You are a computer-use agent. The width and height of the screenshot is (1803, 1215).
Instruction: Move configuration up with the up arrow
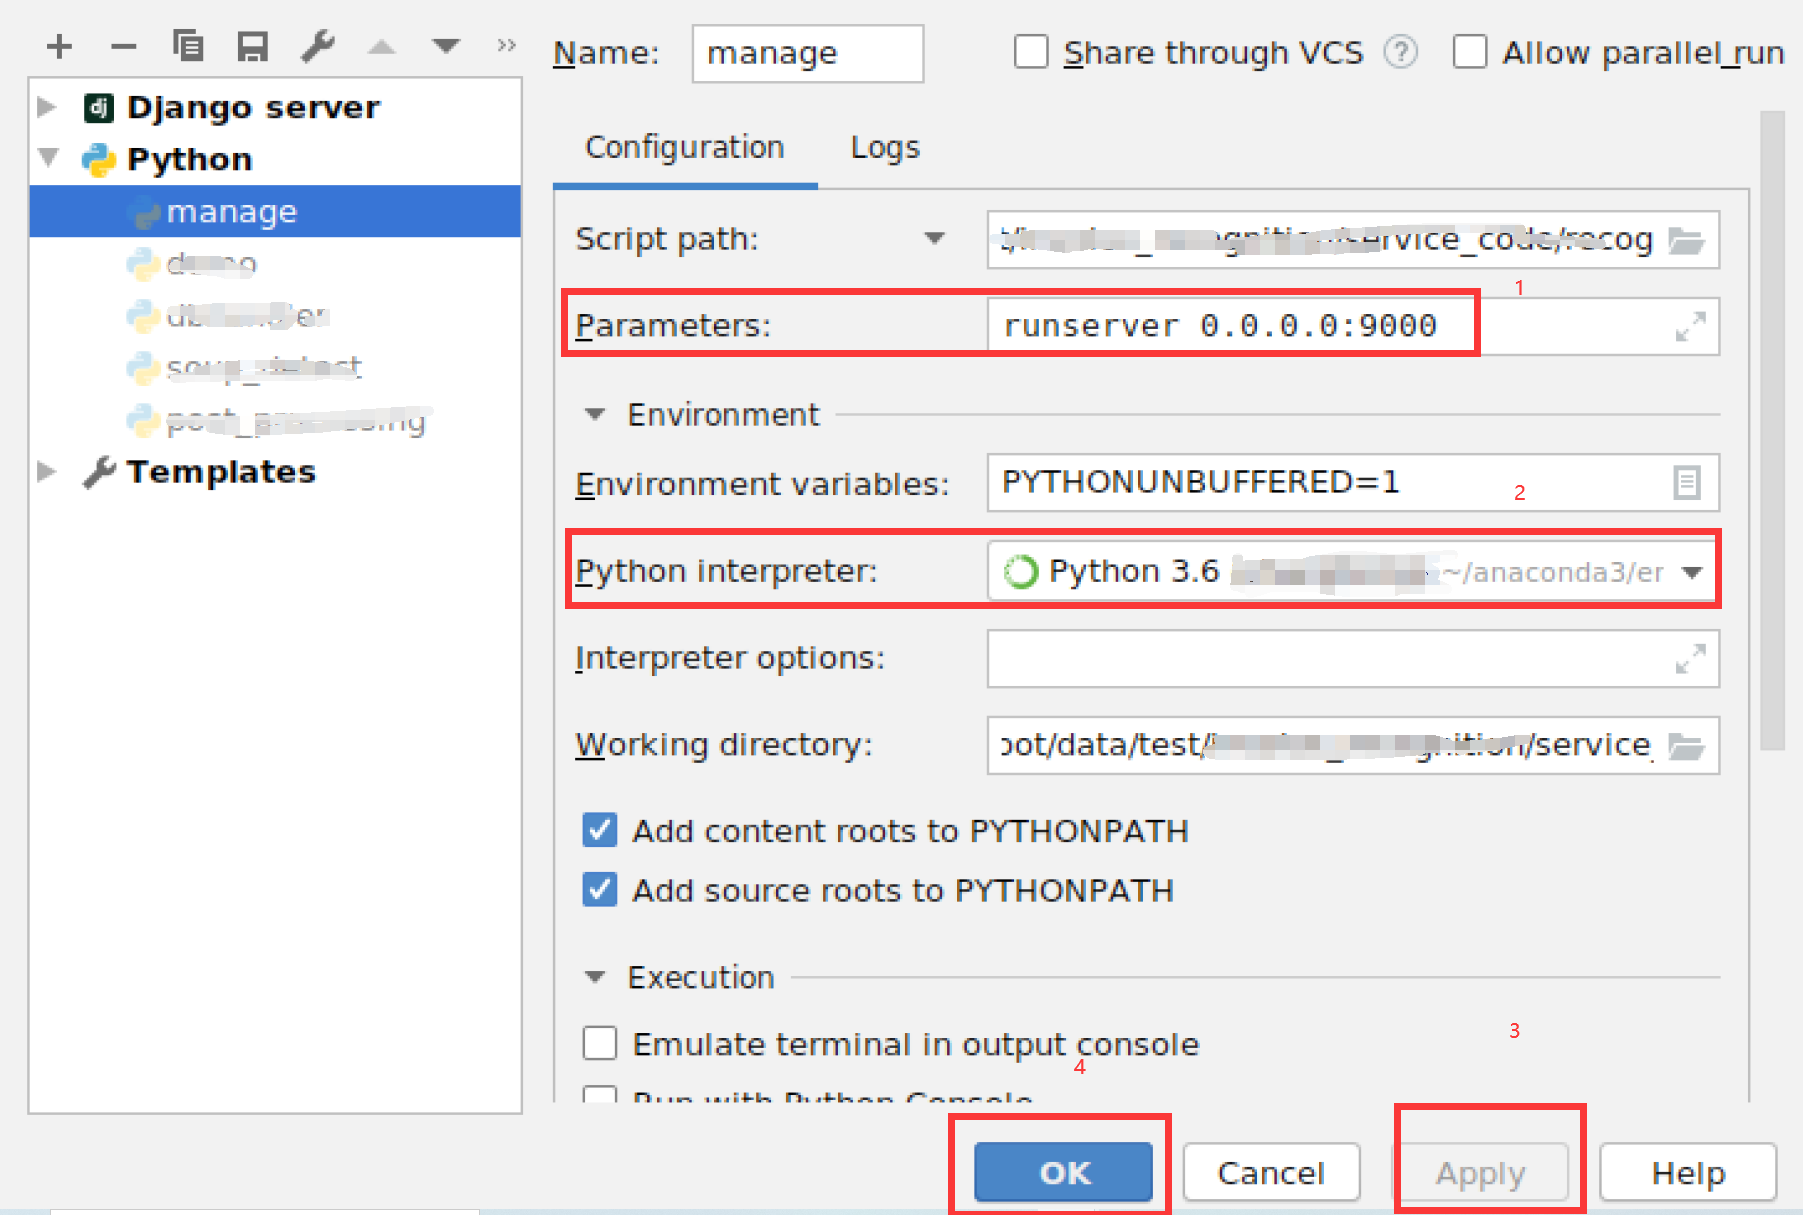pos(381,46)
